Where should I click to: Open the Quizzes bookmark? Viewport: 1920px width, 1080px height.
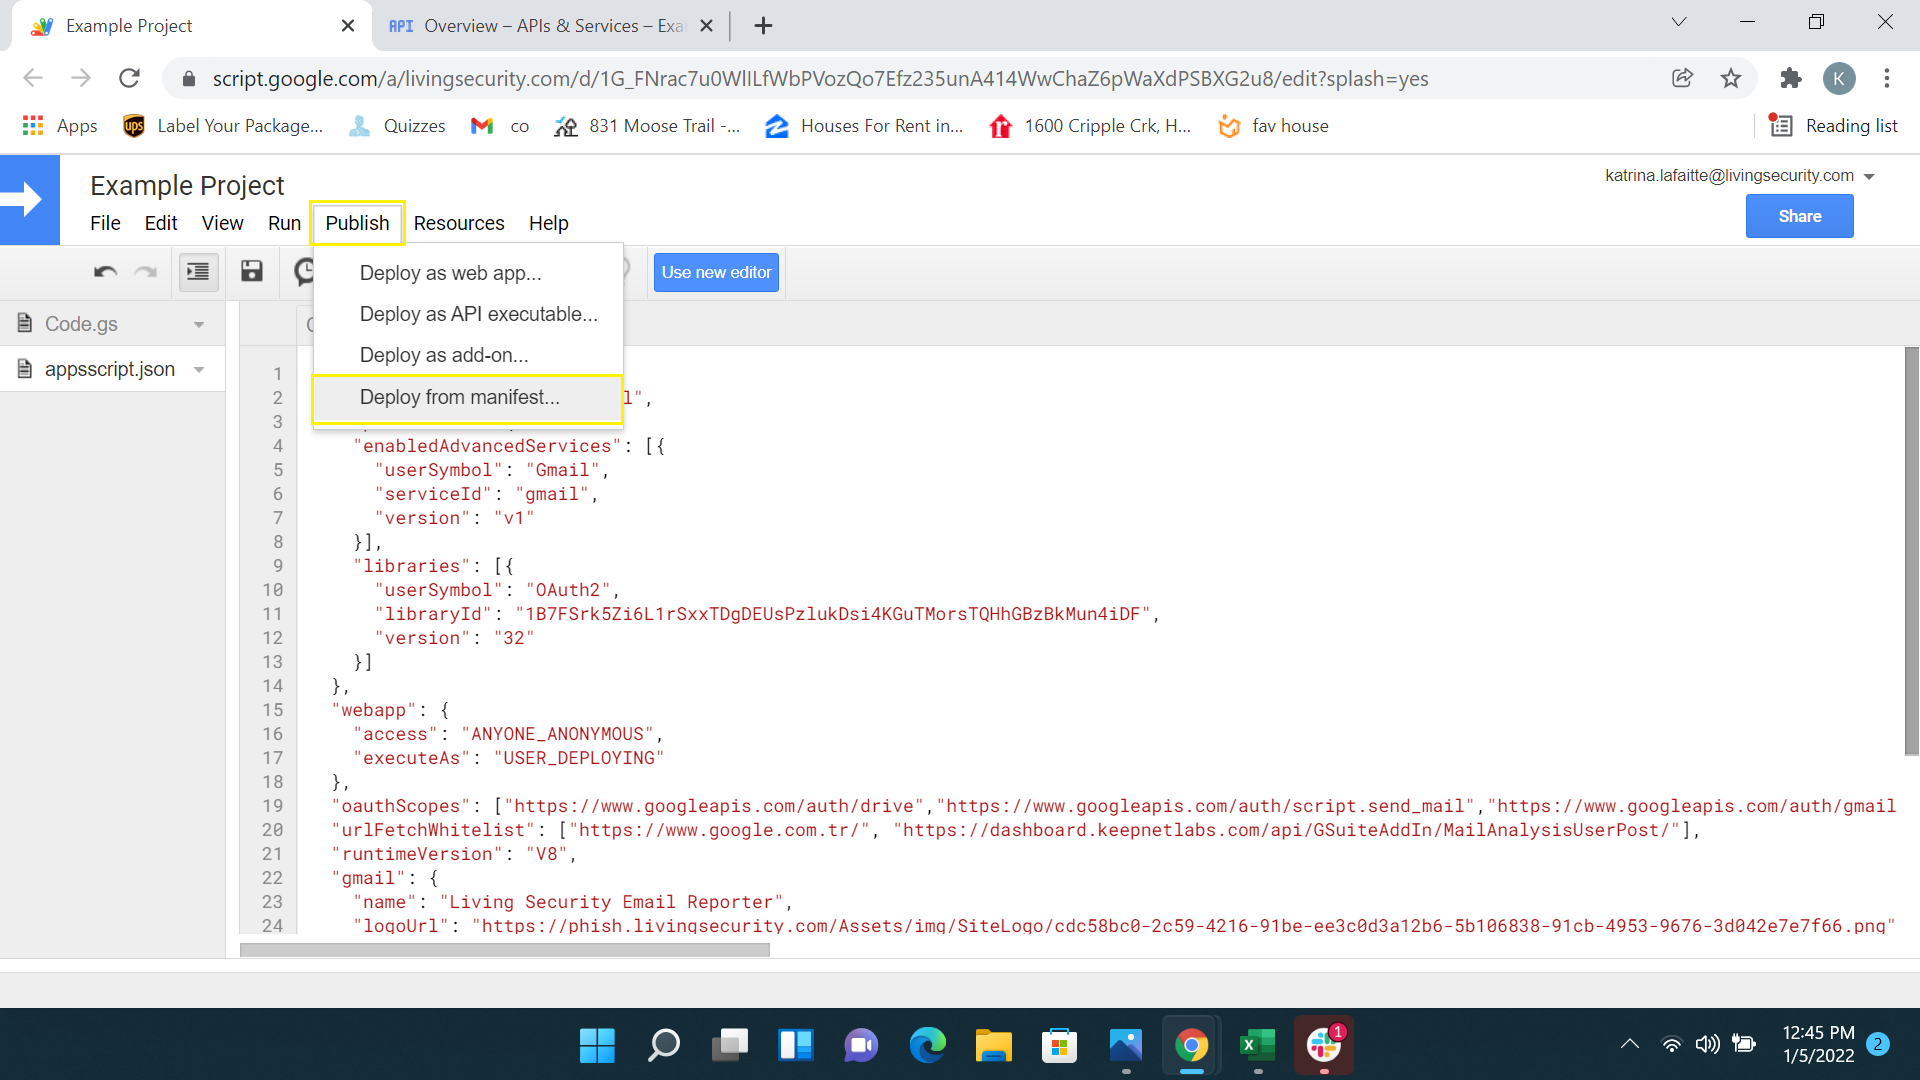(397, 126)
